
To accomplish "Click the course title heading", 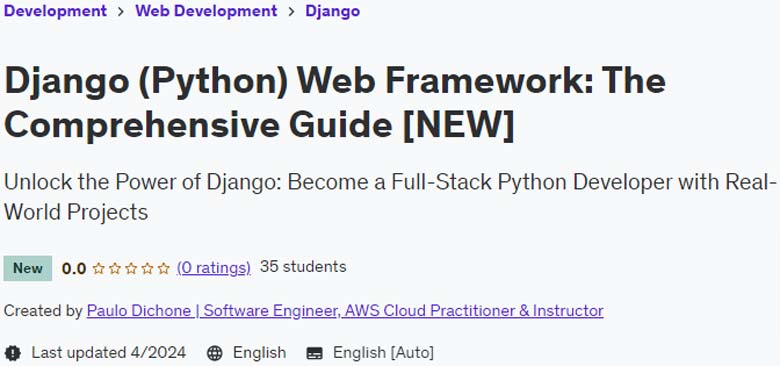I will click(x=335, y=103).
